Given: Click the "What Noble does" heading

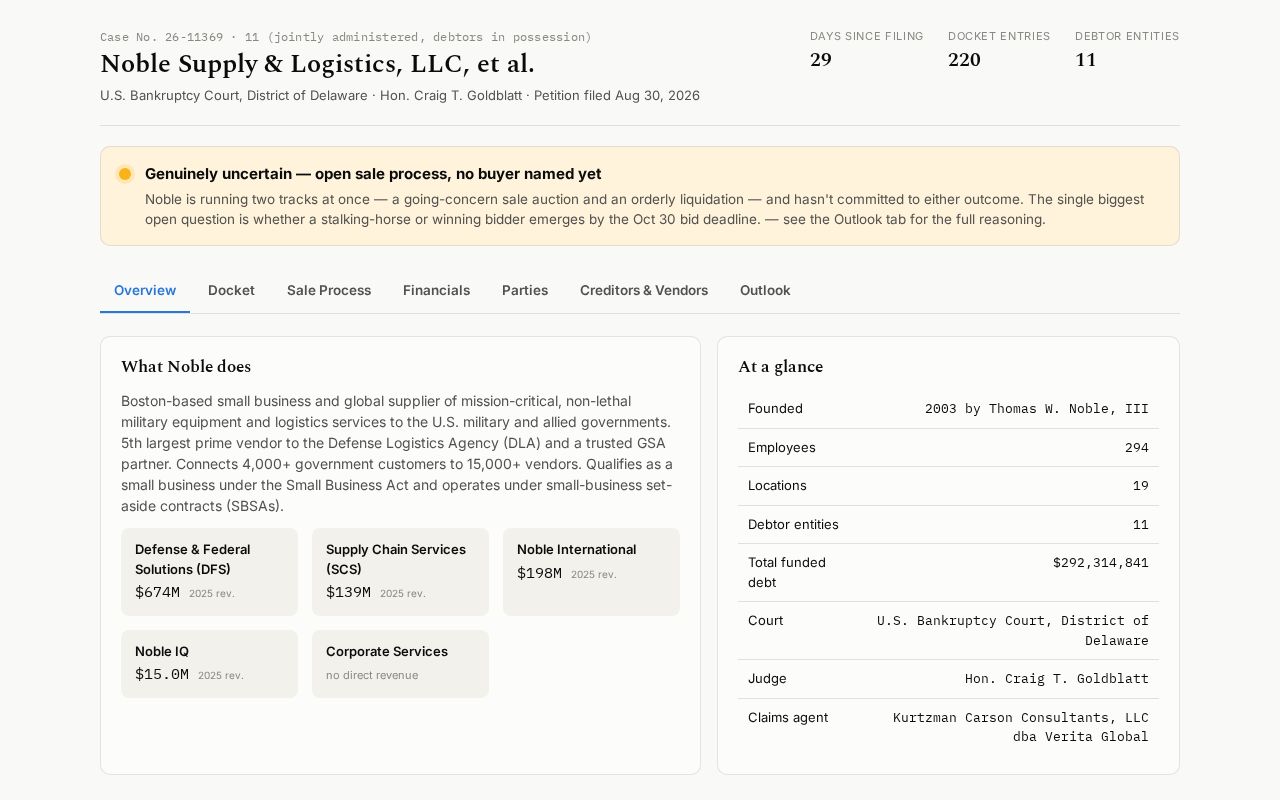Looking at the screenshot, I should [186, 367].
